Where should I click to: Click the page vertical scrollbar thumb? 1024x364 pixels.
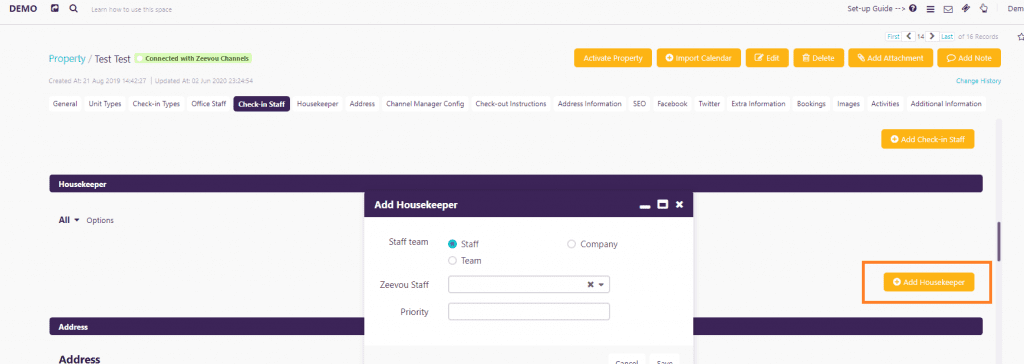click(x=998, y=242)
